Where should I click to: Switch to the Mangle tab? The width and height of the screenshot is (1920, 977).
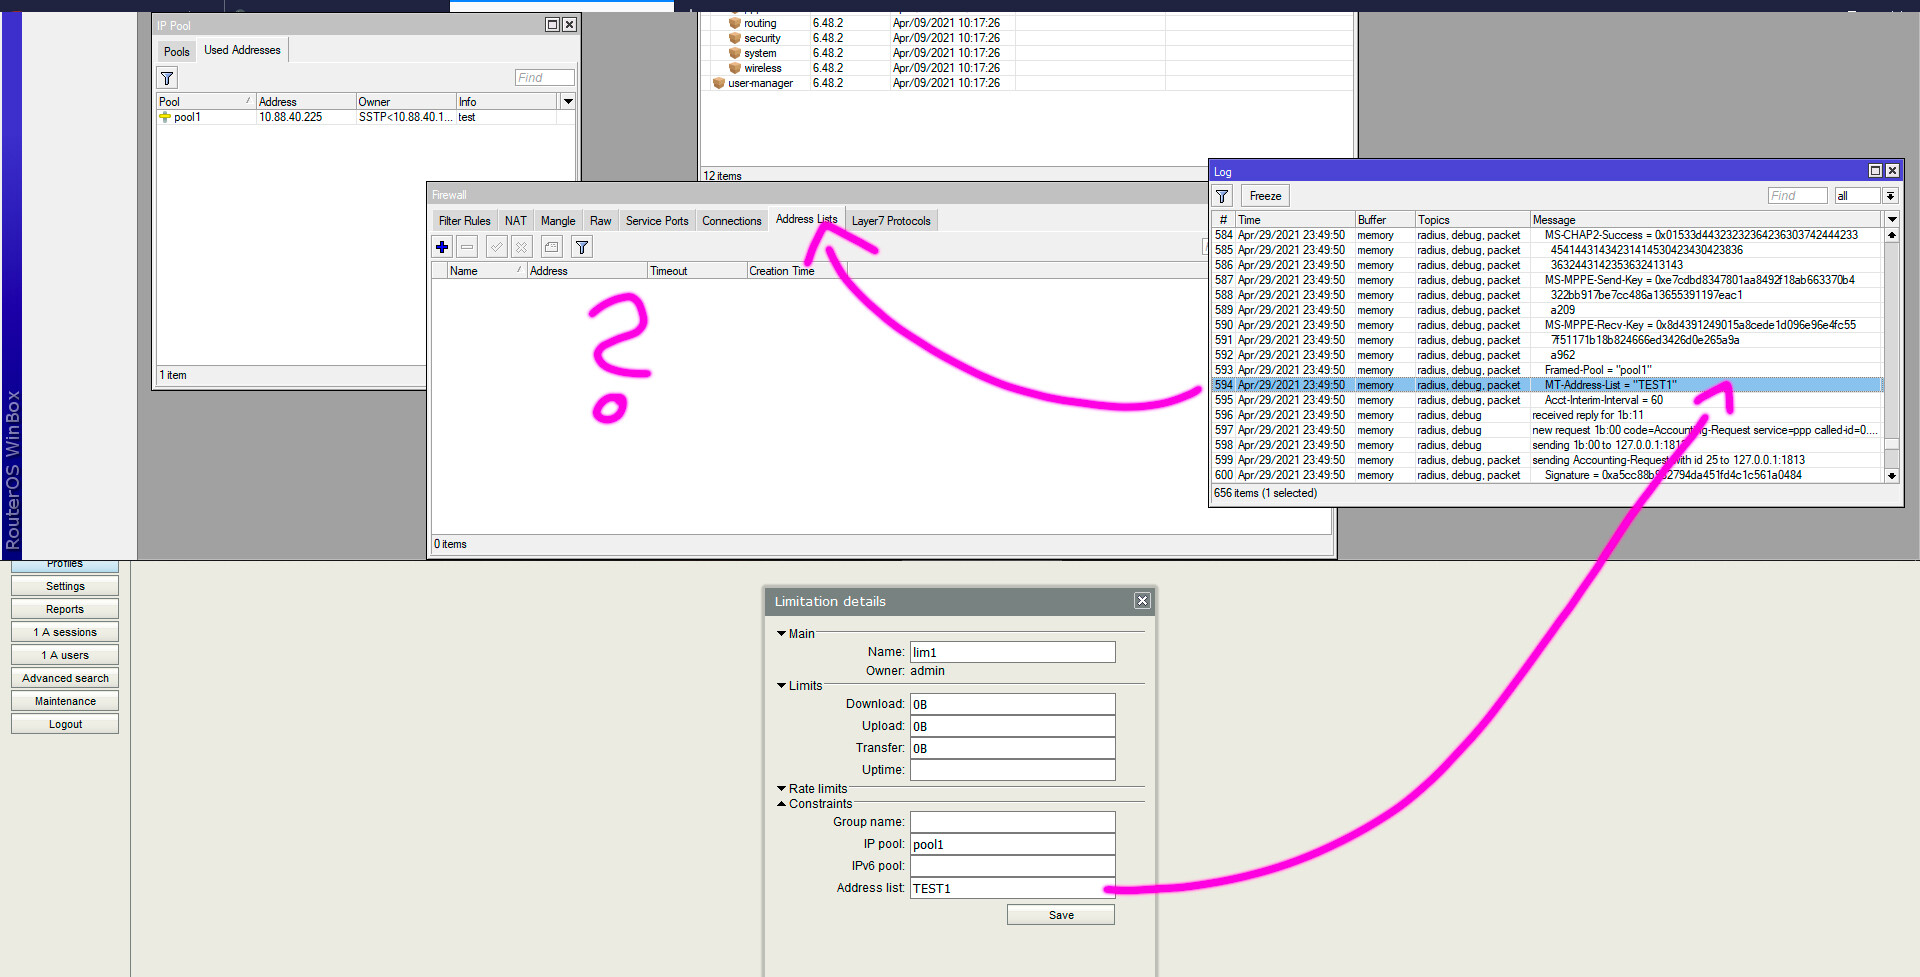558,221
